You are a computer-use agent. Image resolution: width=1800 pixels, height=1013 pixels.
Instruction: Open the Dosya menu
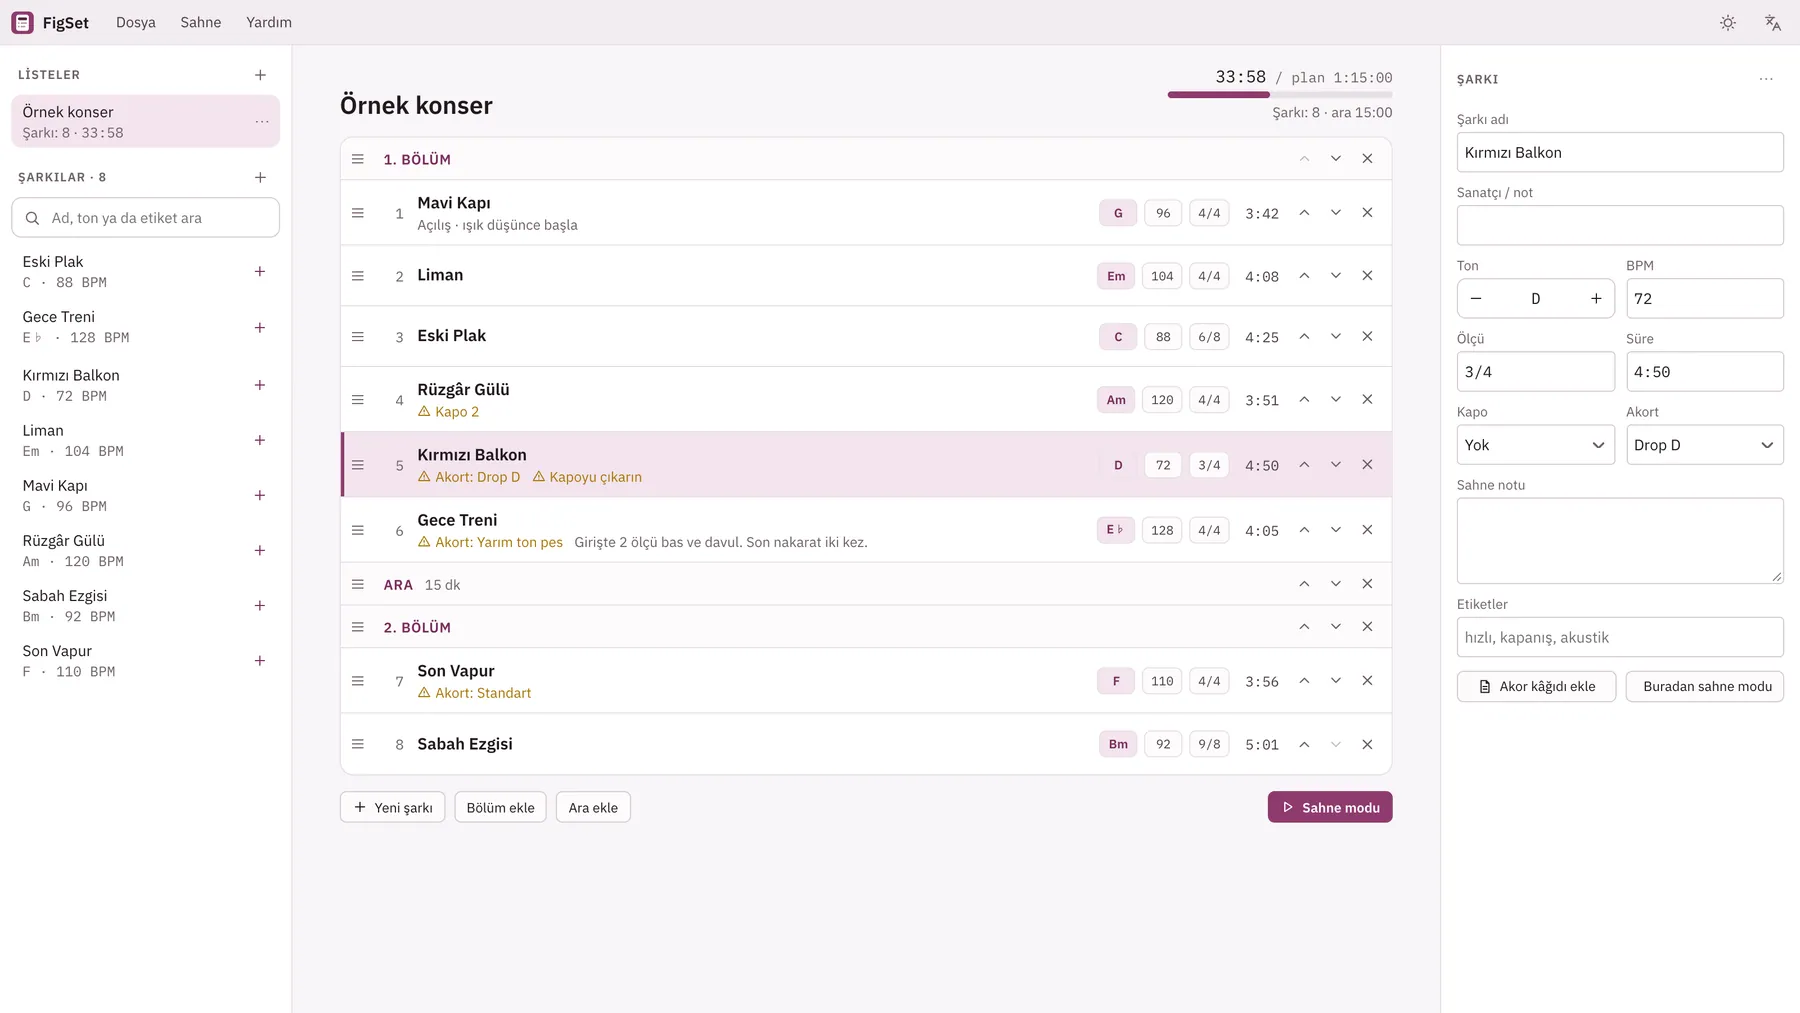pyautogui.click(x=136, y=22)
